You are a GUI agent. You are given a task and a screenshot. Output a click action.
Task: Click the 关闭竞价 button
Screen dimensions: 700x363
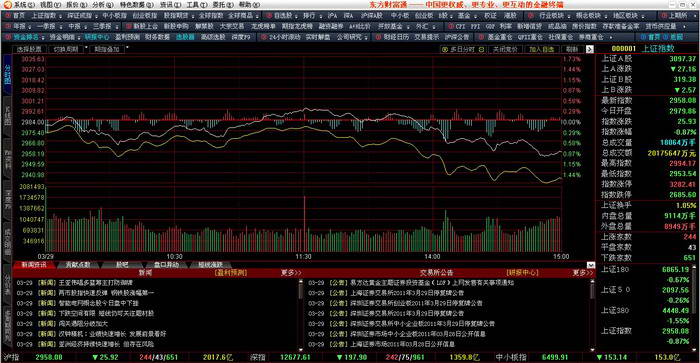[505, 49]
